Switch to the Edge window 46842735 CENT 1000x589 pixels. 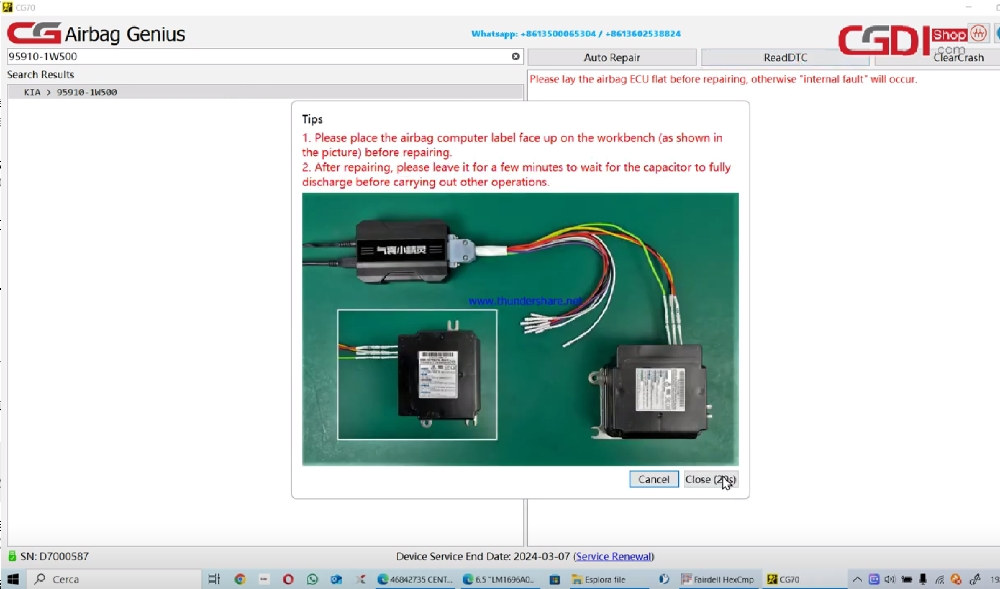click(414, 579)
